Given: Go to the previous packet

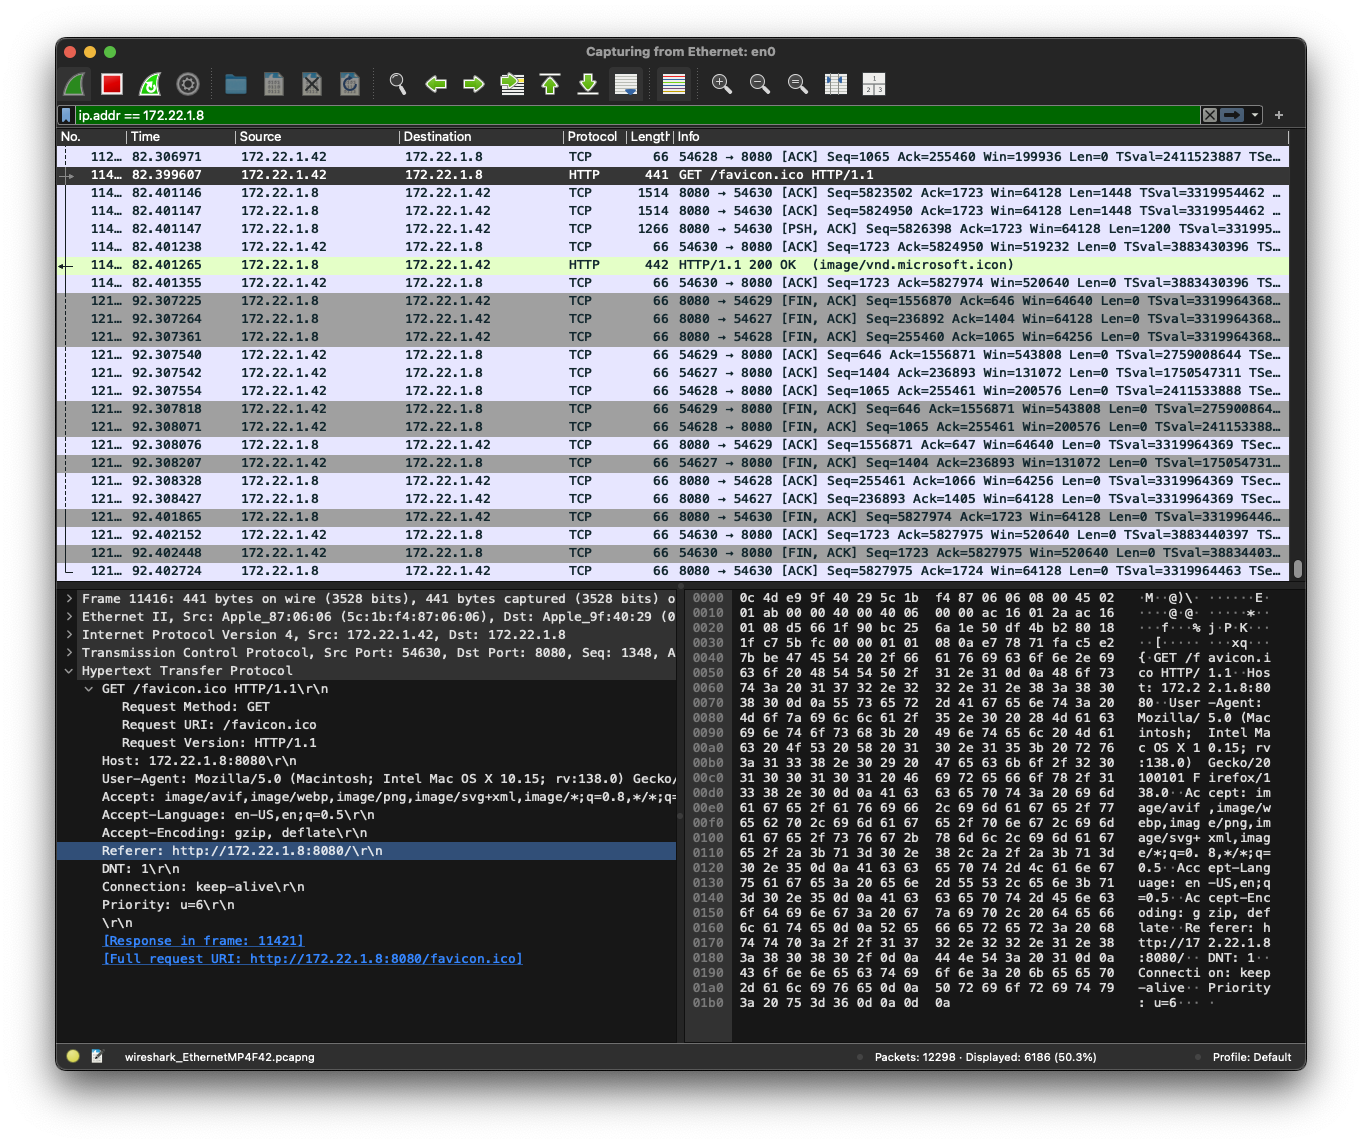Looking at the screenshot, I should (x=435, y=84).
